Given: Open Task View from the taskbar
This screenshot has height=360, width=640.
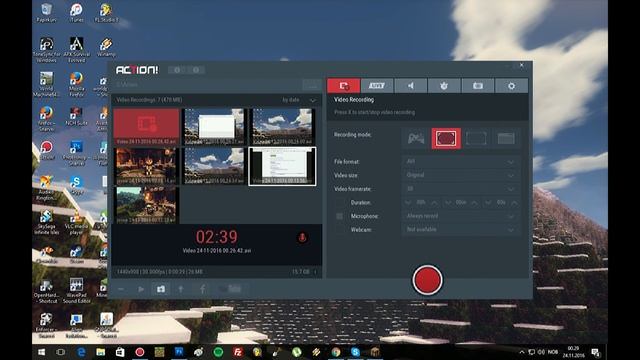Looking at the screenshot, I should coord(61,352).
